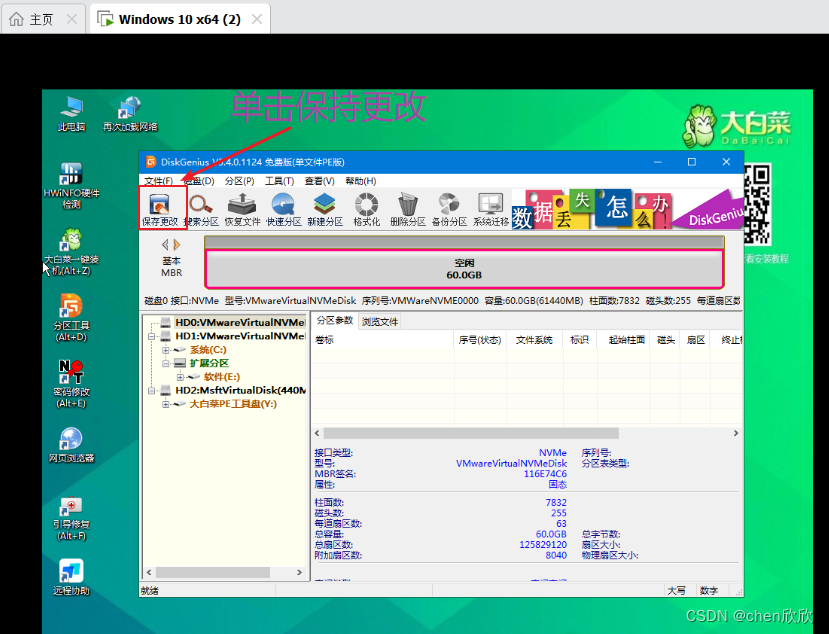Close the Windows 10 x64 (2) tab
Viewport: 829px width, 634px height.
pyautogui.click(x=257, y=20)
